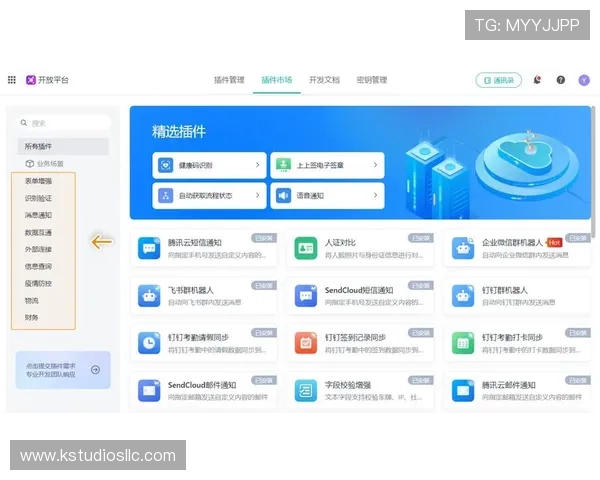Image resolution: width=600 pixels, height=480 pixels.
Task: Open the user avatar menu
Action: [x=584, y=80]
